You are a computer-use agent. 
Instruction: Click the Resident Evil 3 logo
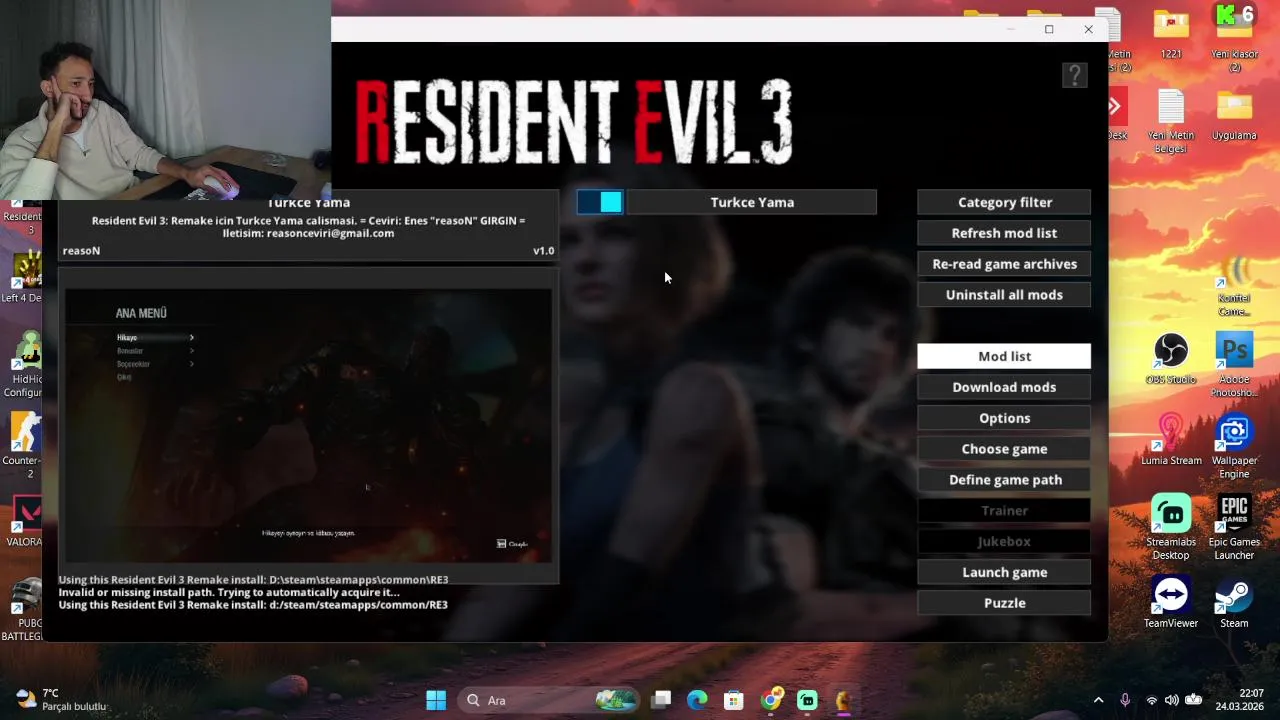[x=574, y=122]
